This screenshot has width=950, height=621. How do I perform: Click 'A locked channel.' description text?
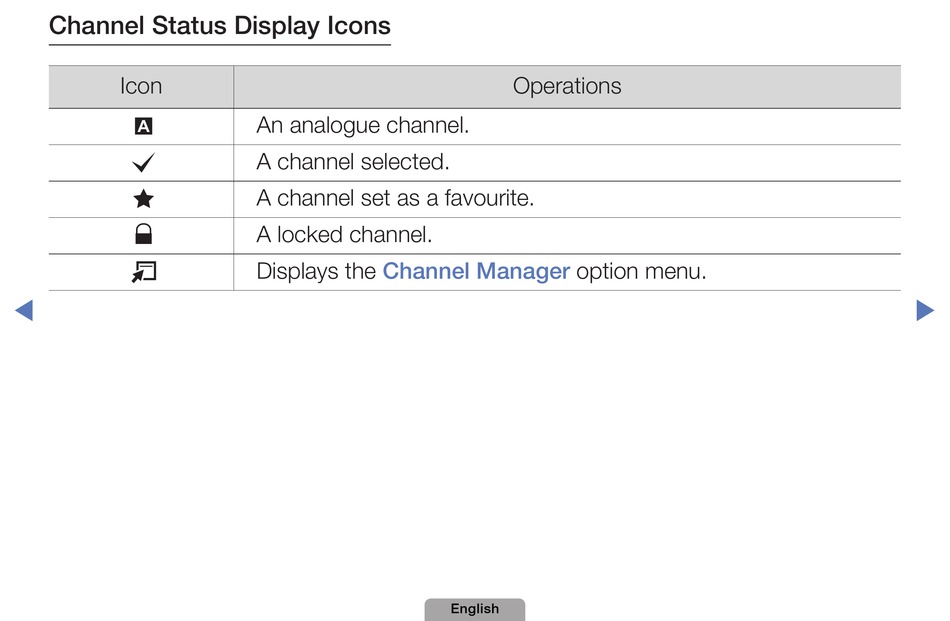(345, 234)
